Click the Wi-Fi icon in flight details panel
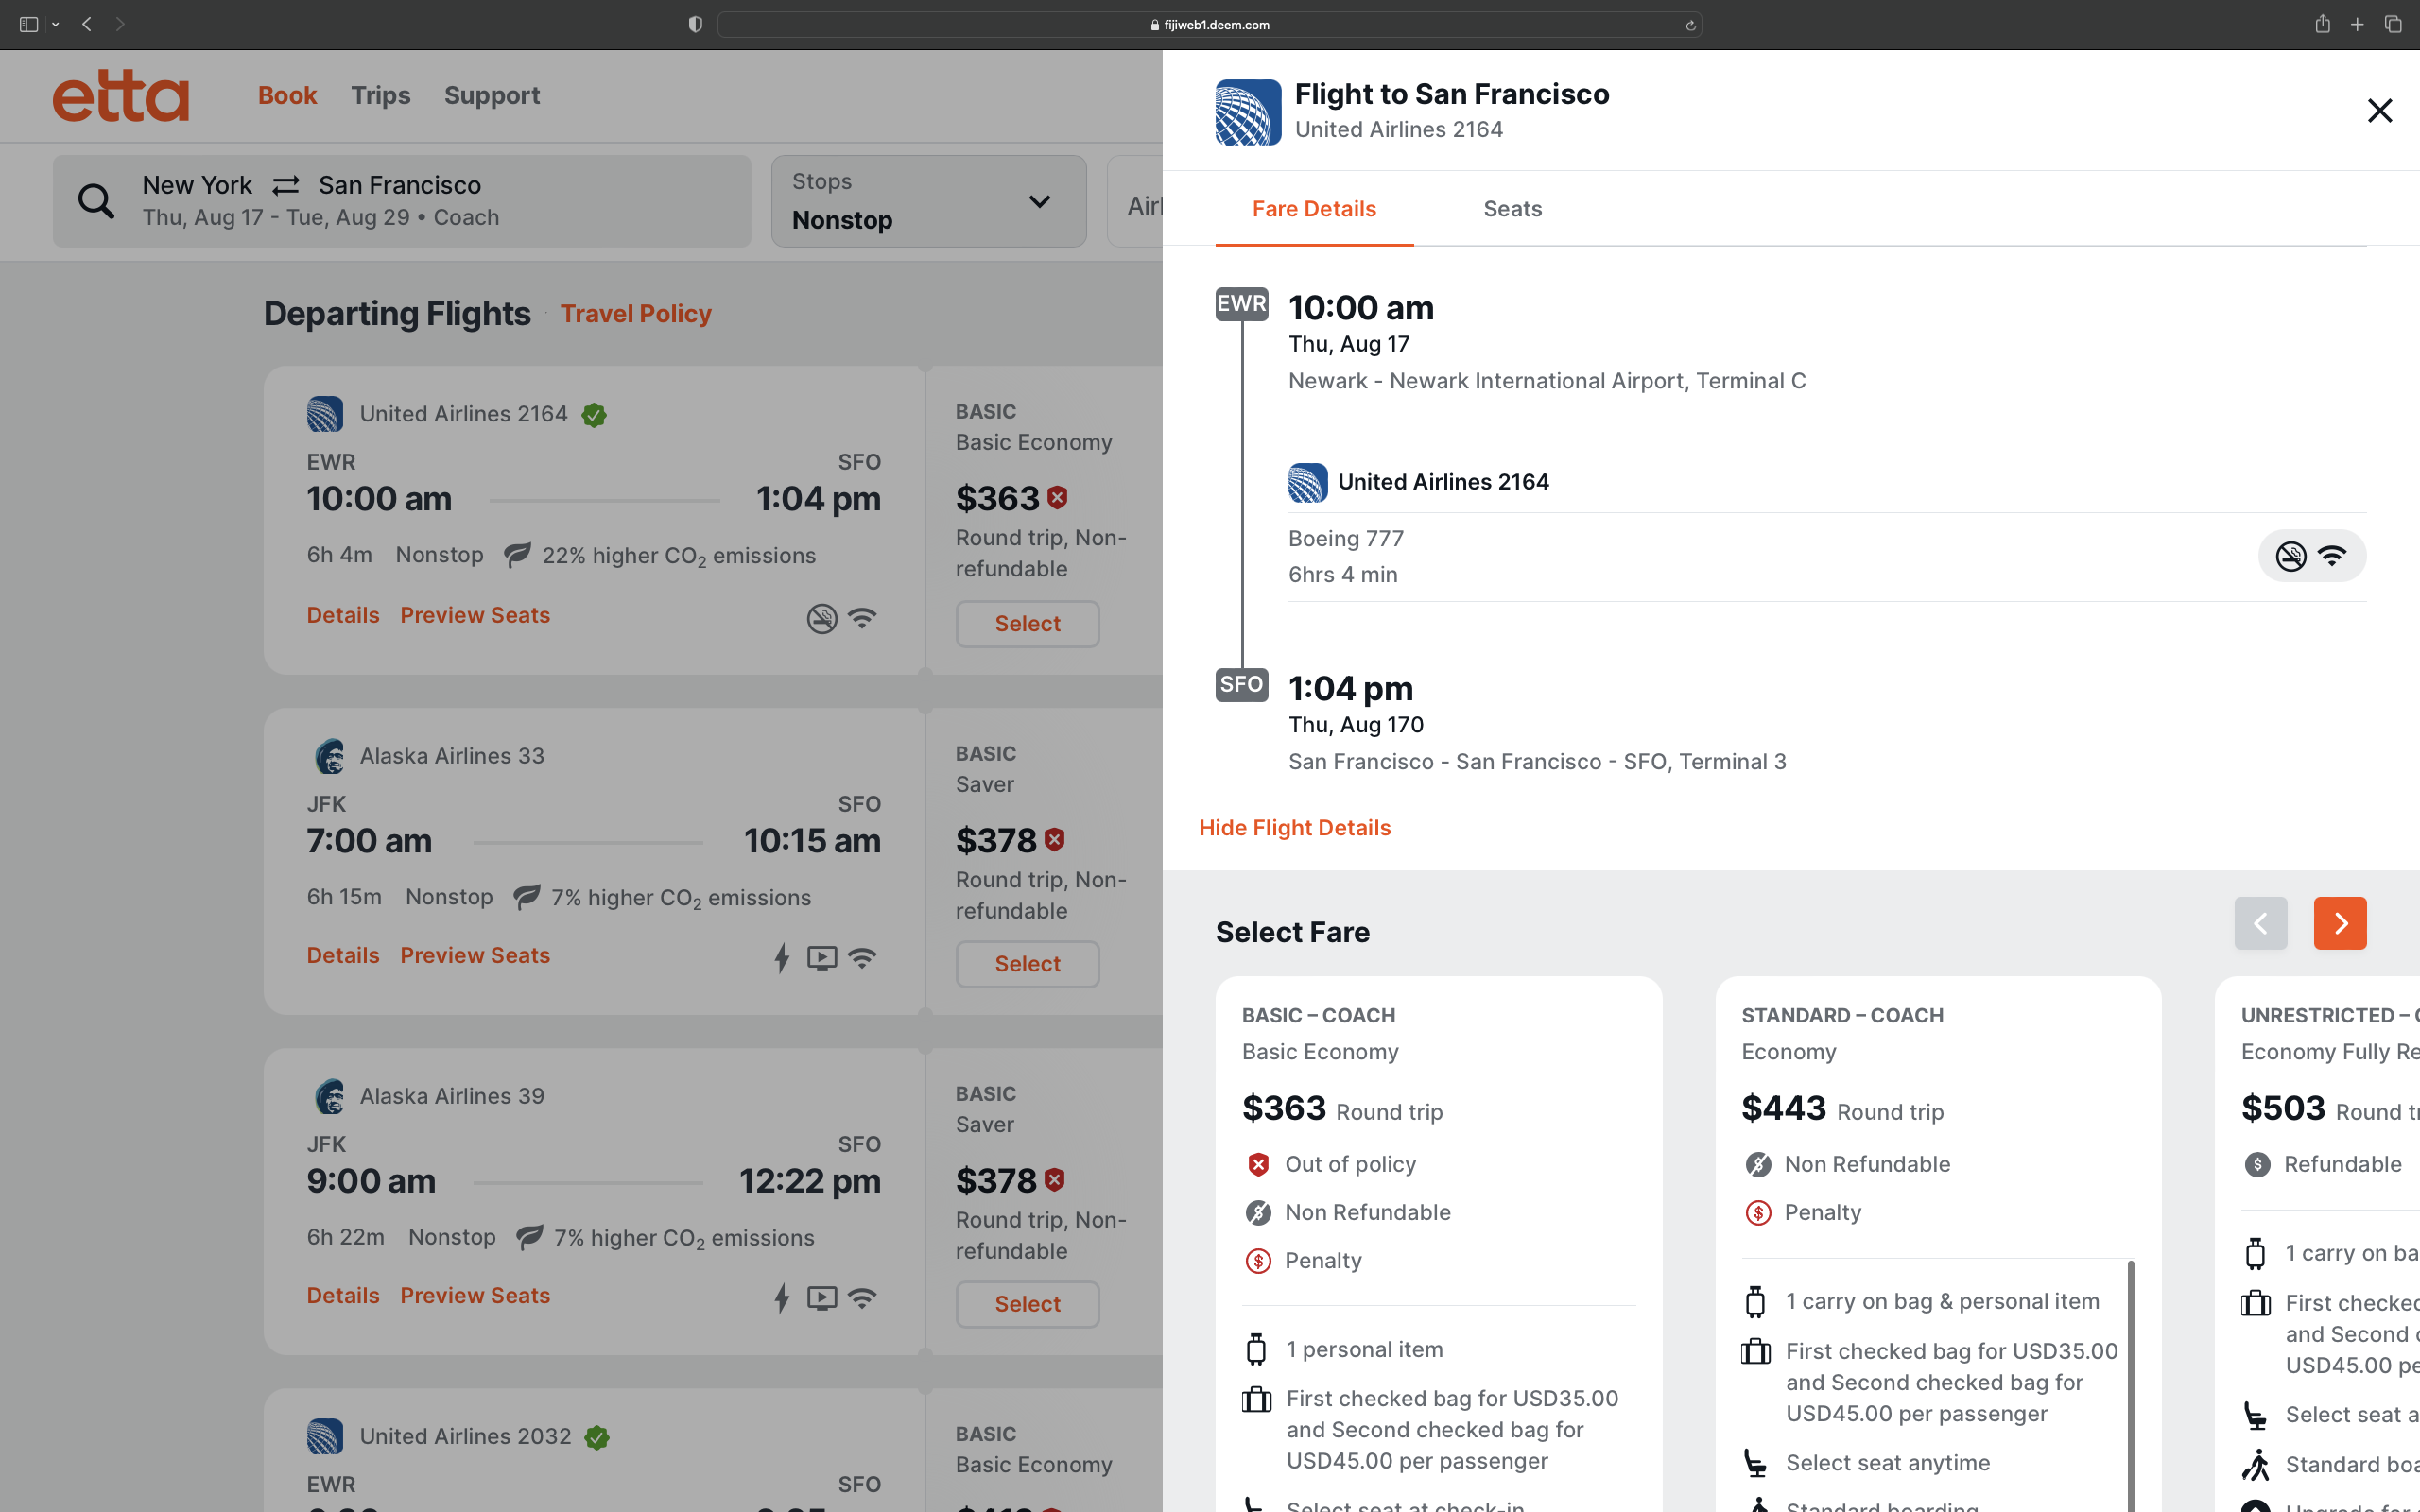Image resolution: width=2420 pixels, height=1512 pixels. click(x=2331, y=556)
